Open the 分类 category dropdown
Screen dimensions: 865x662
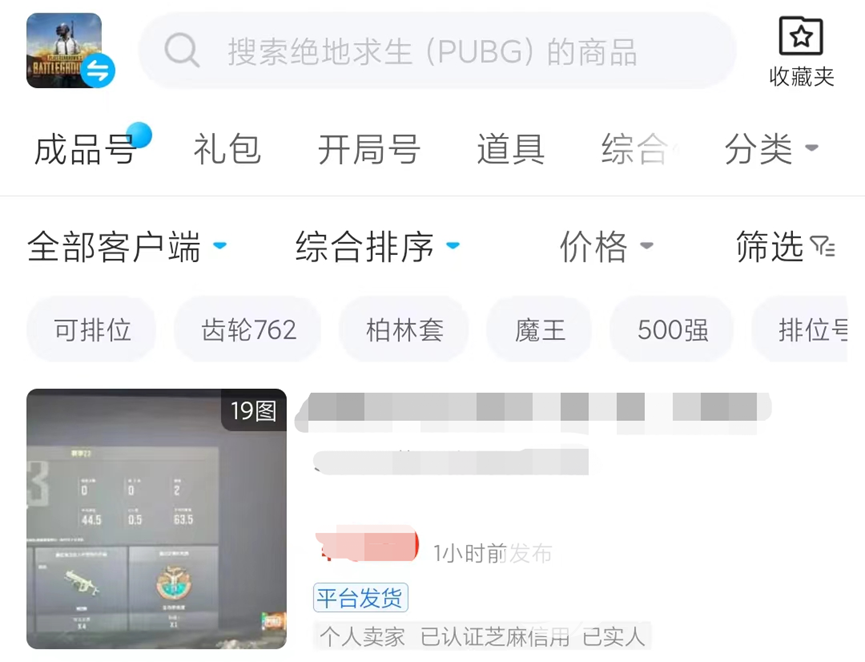[x=771, y=149]
